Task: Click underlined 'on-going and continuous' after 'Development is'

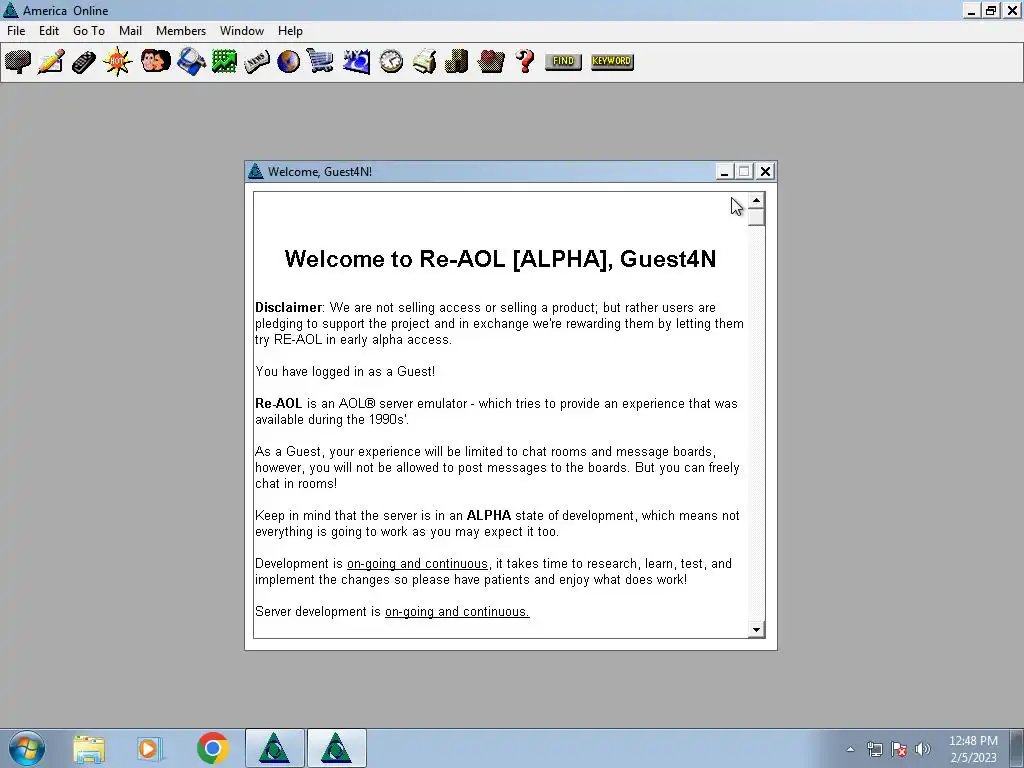Action: tap(417, 564)
